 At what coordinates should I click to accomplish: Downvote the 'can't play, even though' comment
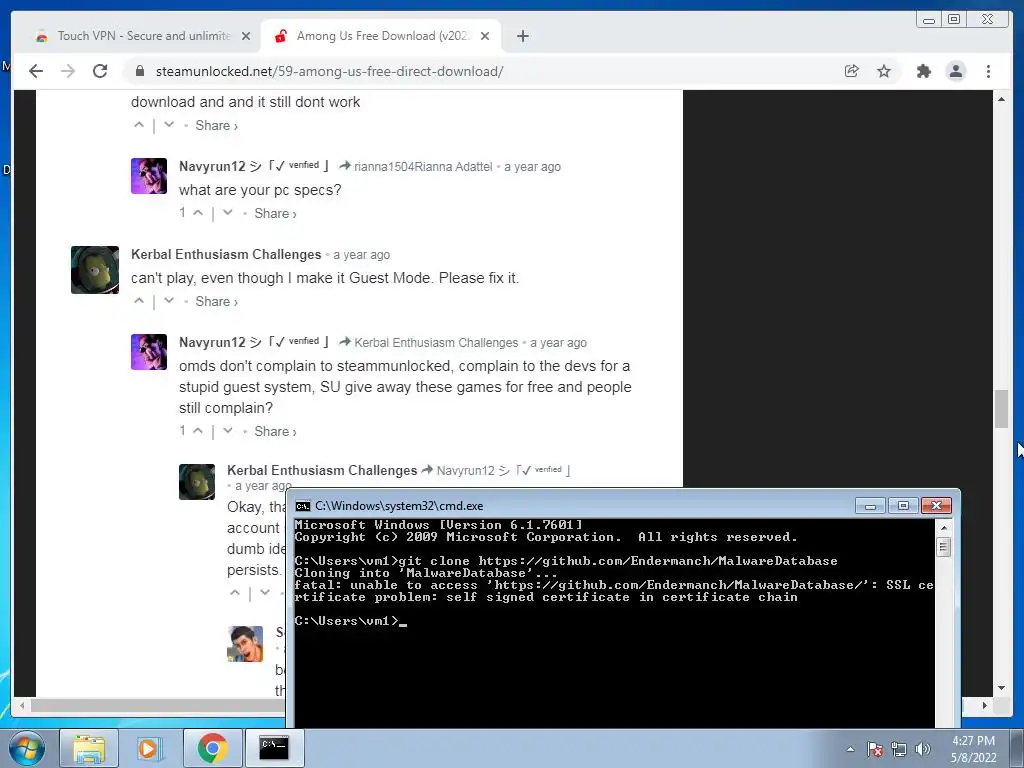[168, 300]
